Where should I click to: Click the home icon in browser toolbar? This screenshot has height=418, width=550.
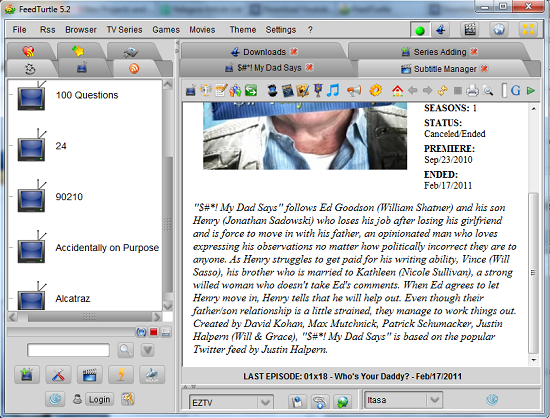pos(397,91)
